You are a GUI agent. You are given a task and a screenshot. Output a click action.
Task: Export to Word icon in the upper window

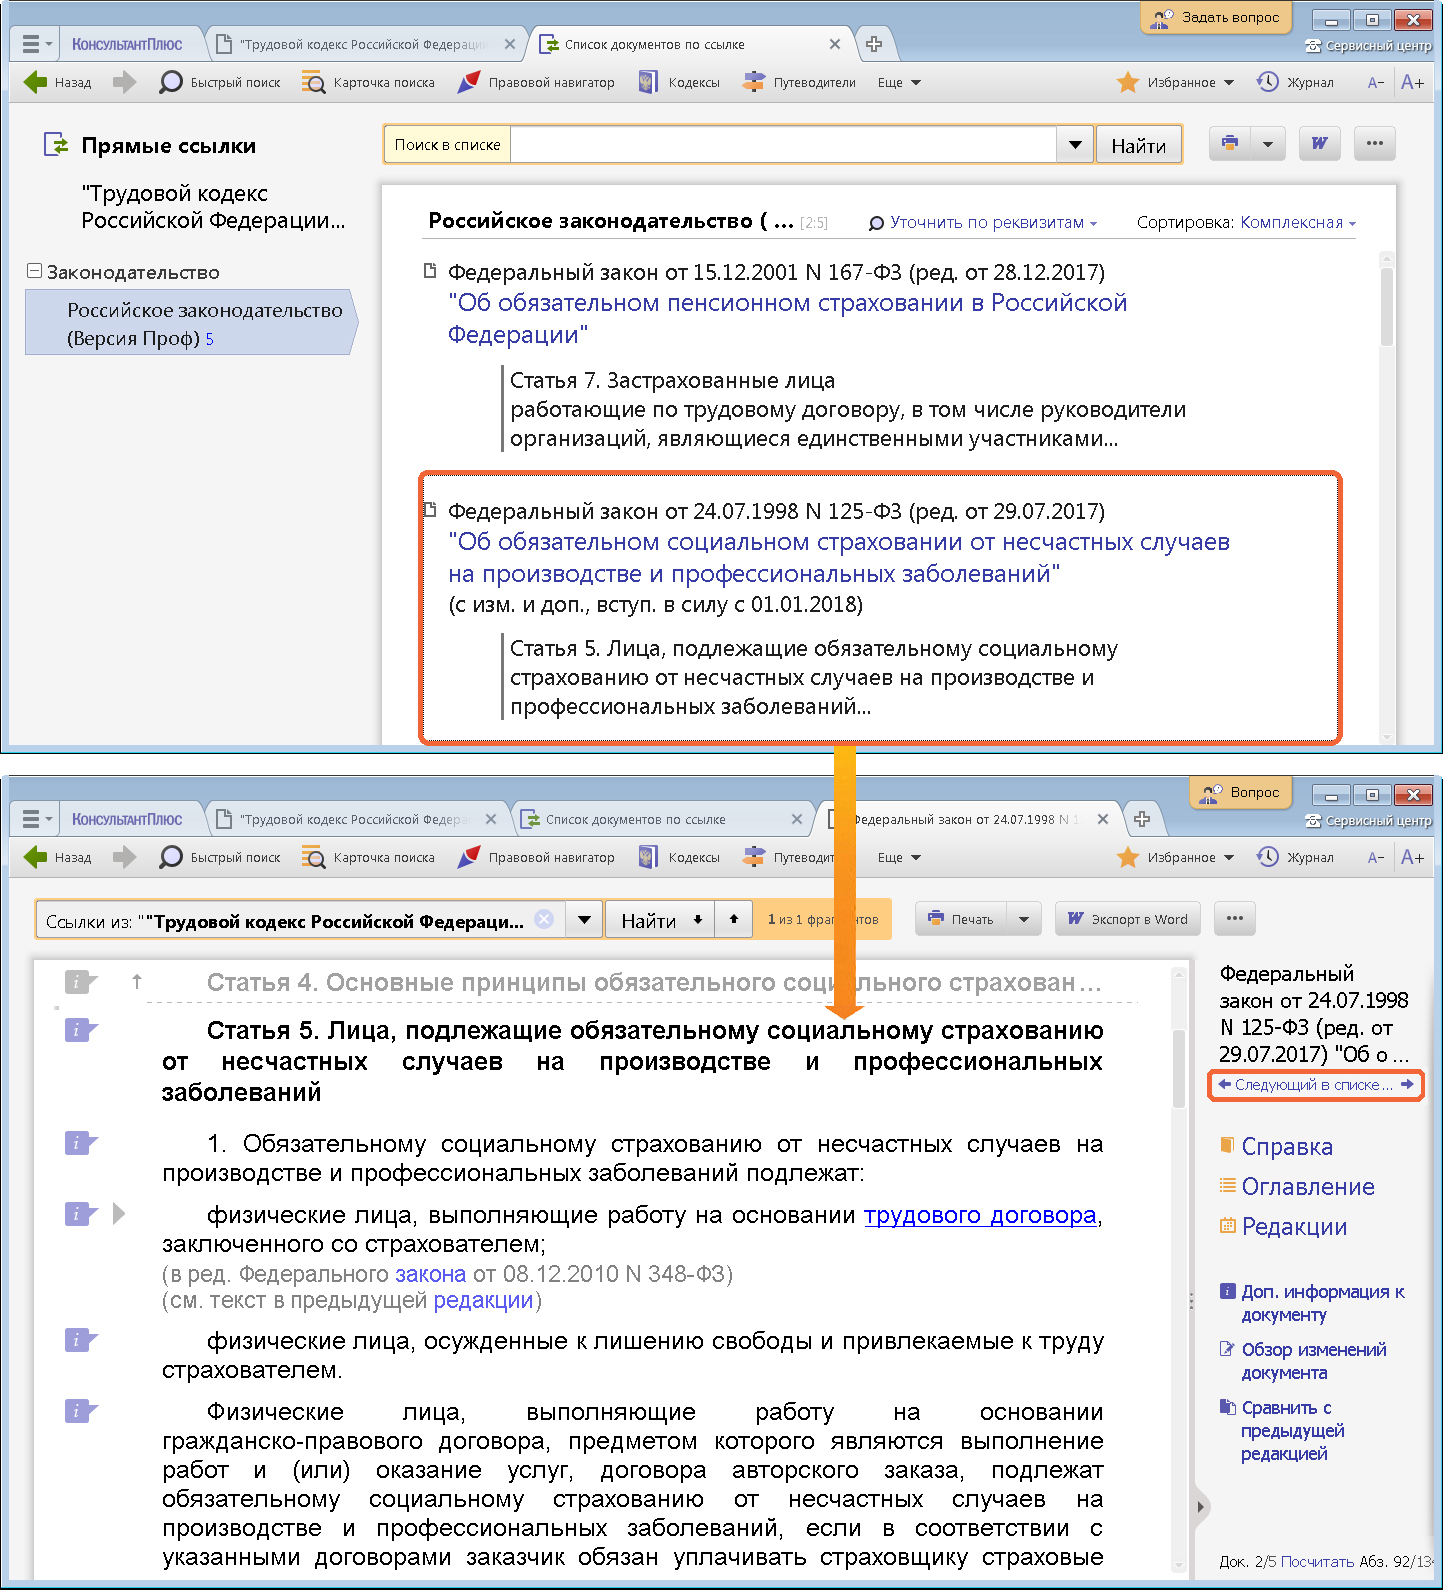[1320, 143]
